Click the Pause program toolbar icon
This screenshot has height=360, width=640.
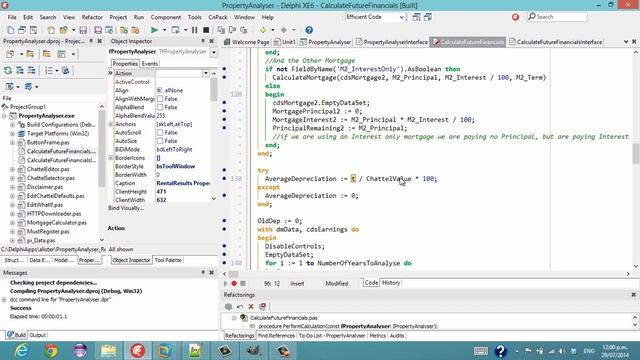click(195, 30)
